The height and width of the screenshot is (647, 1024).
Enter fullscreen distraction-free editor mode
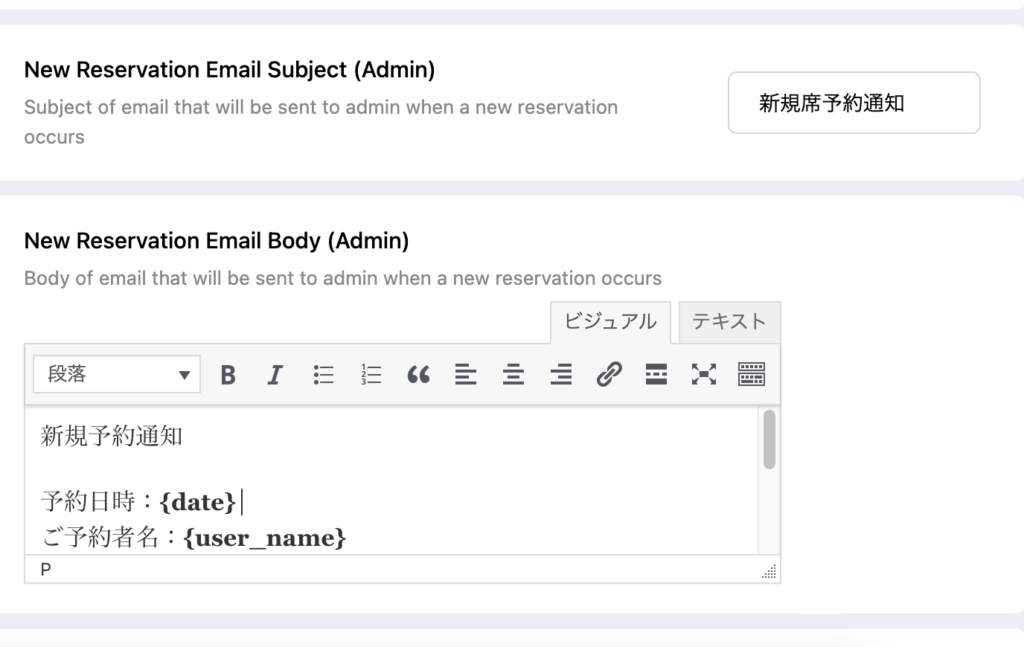tap(704, 375)
